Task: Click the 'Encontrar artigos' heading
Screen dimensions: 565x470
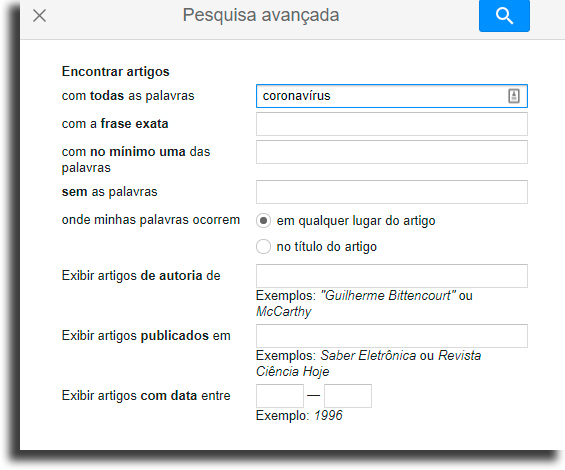Action: point(115,71)
